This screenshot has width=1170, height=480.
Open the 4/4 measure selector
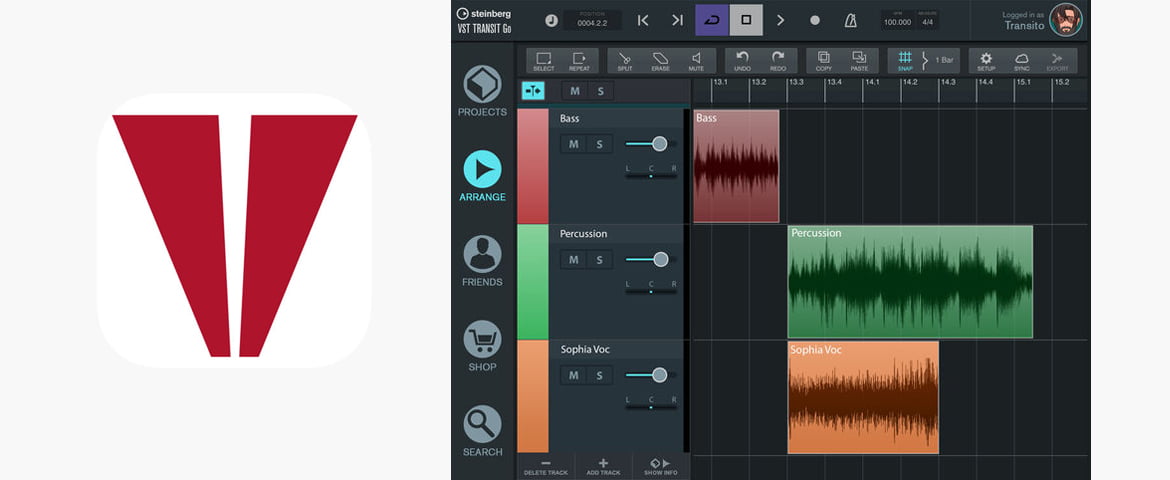927,20
